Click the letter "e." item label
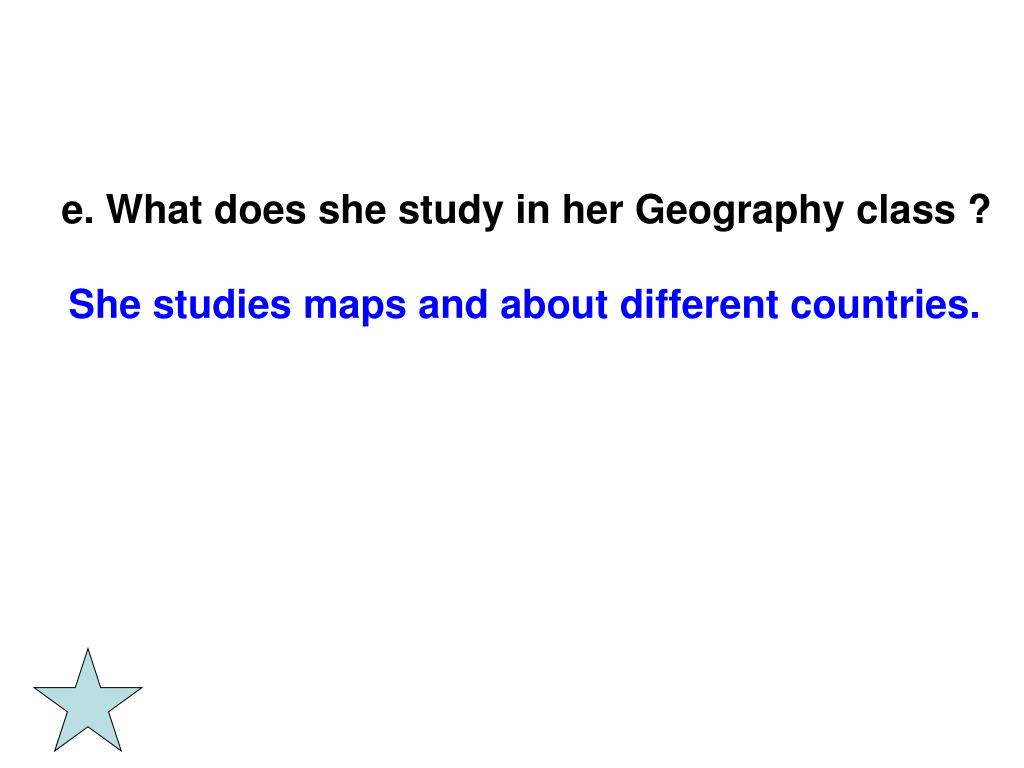This screenshot has width=1024, height=768. tap(77, 214)
